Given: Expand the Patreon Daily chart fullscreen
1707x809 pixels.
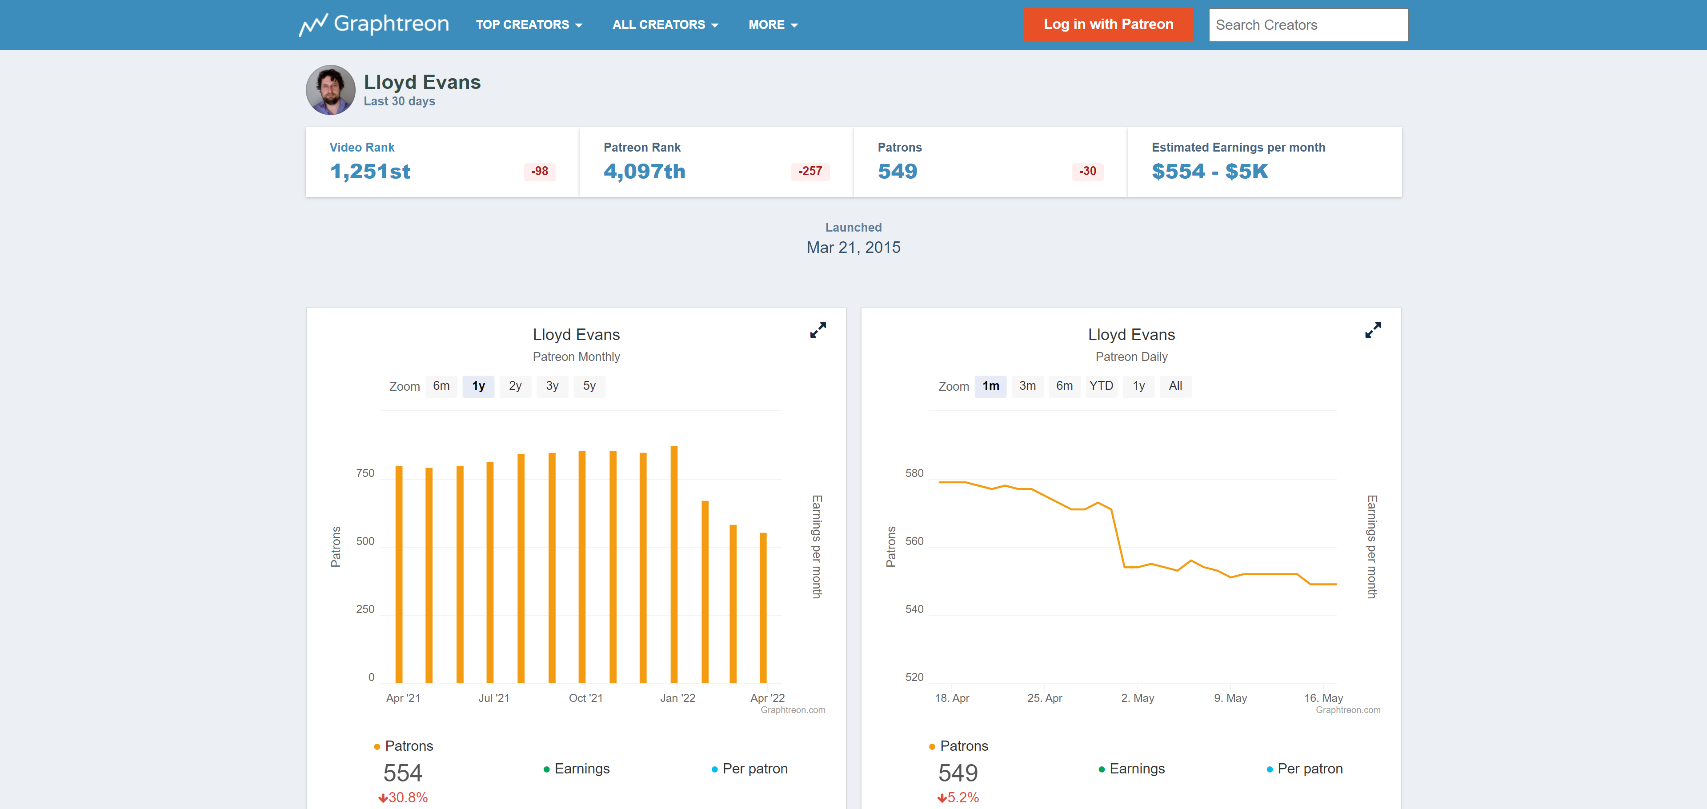Looking at the screenshot, I should pyautogui.click(x=1373, y=330).
